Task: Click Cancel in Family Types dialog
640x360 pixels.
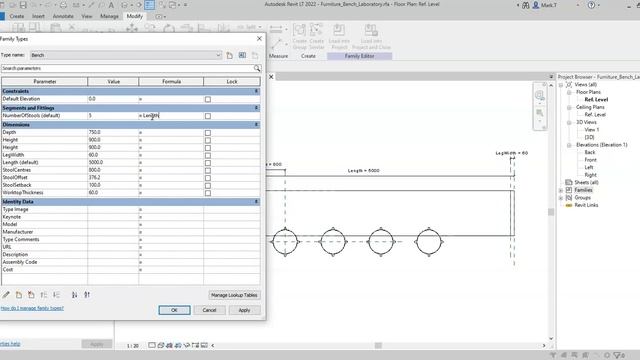Action: coord(209,310)
